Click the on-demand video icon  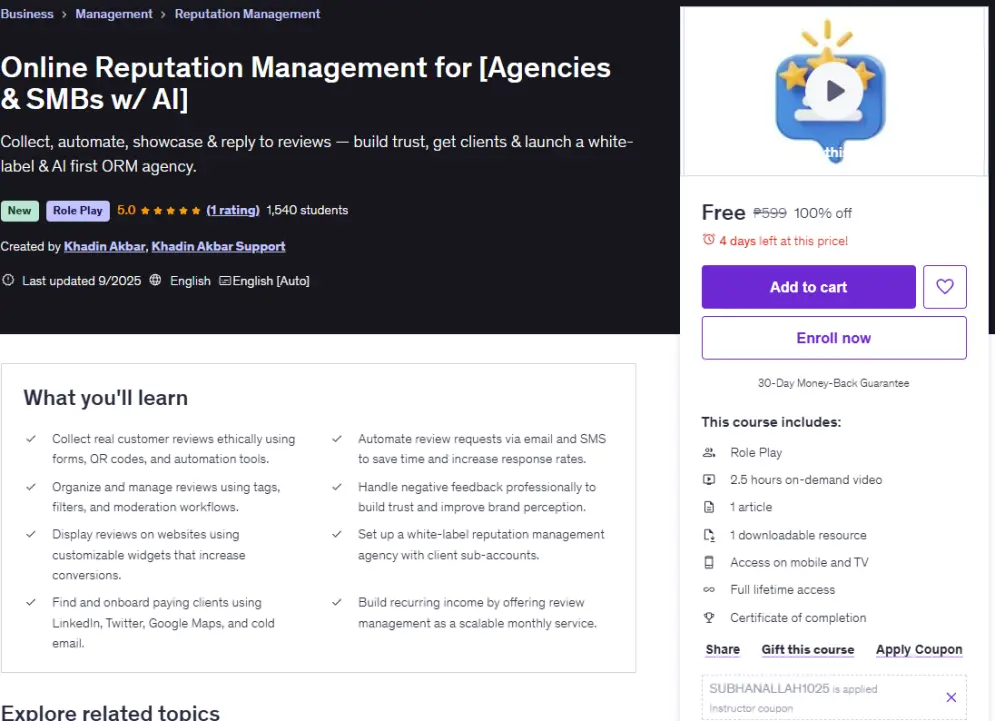coord(709,480)
